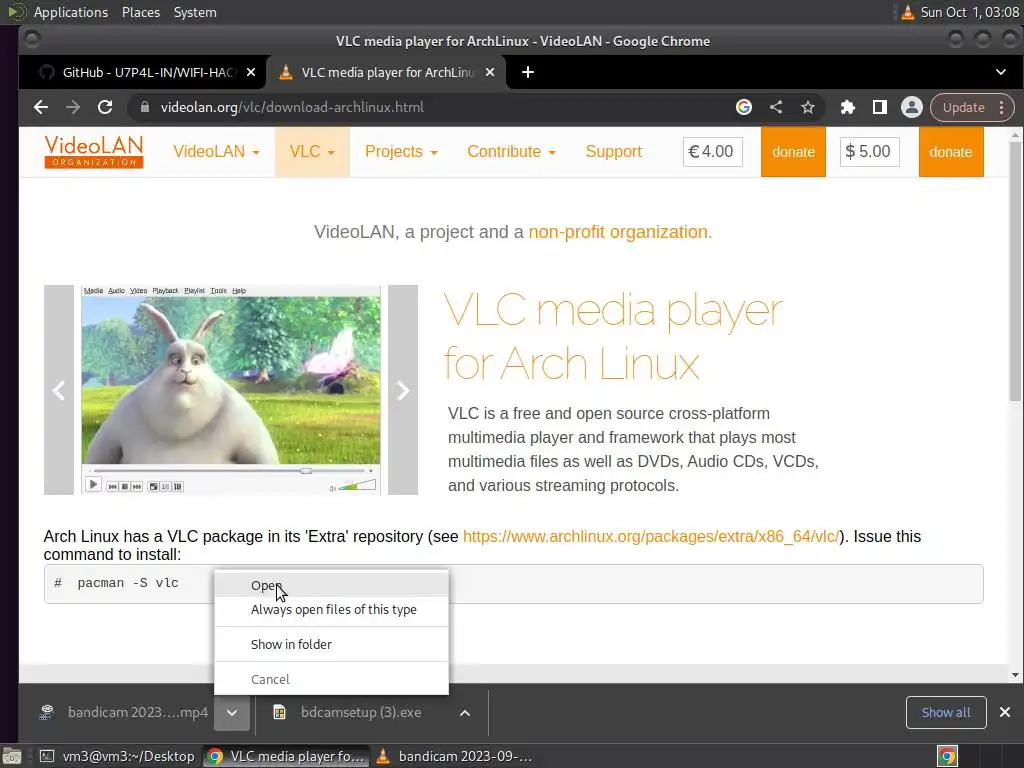Share this page via share icon
Screen dimensions: 1024x768
tap(776, 107)
